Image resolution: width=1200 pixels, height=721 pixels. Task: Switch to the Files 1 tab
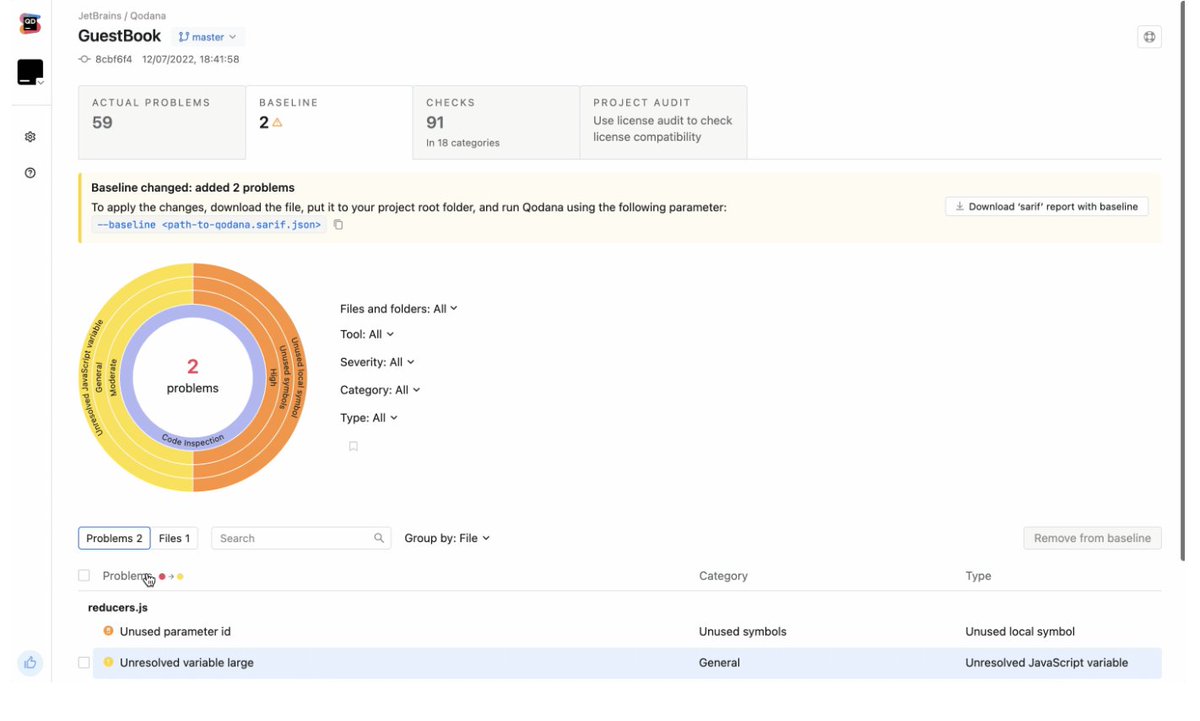tap(174, 537)
